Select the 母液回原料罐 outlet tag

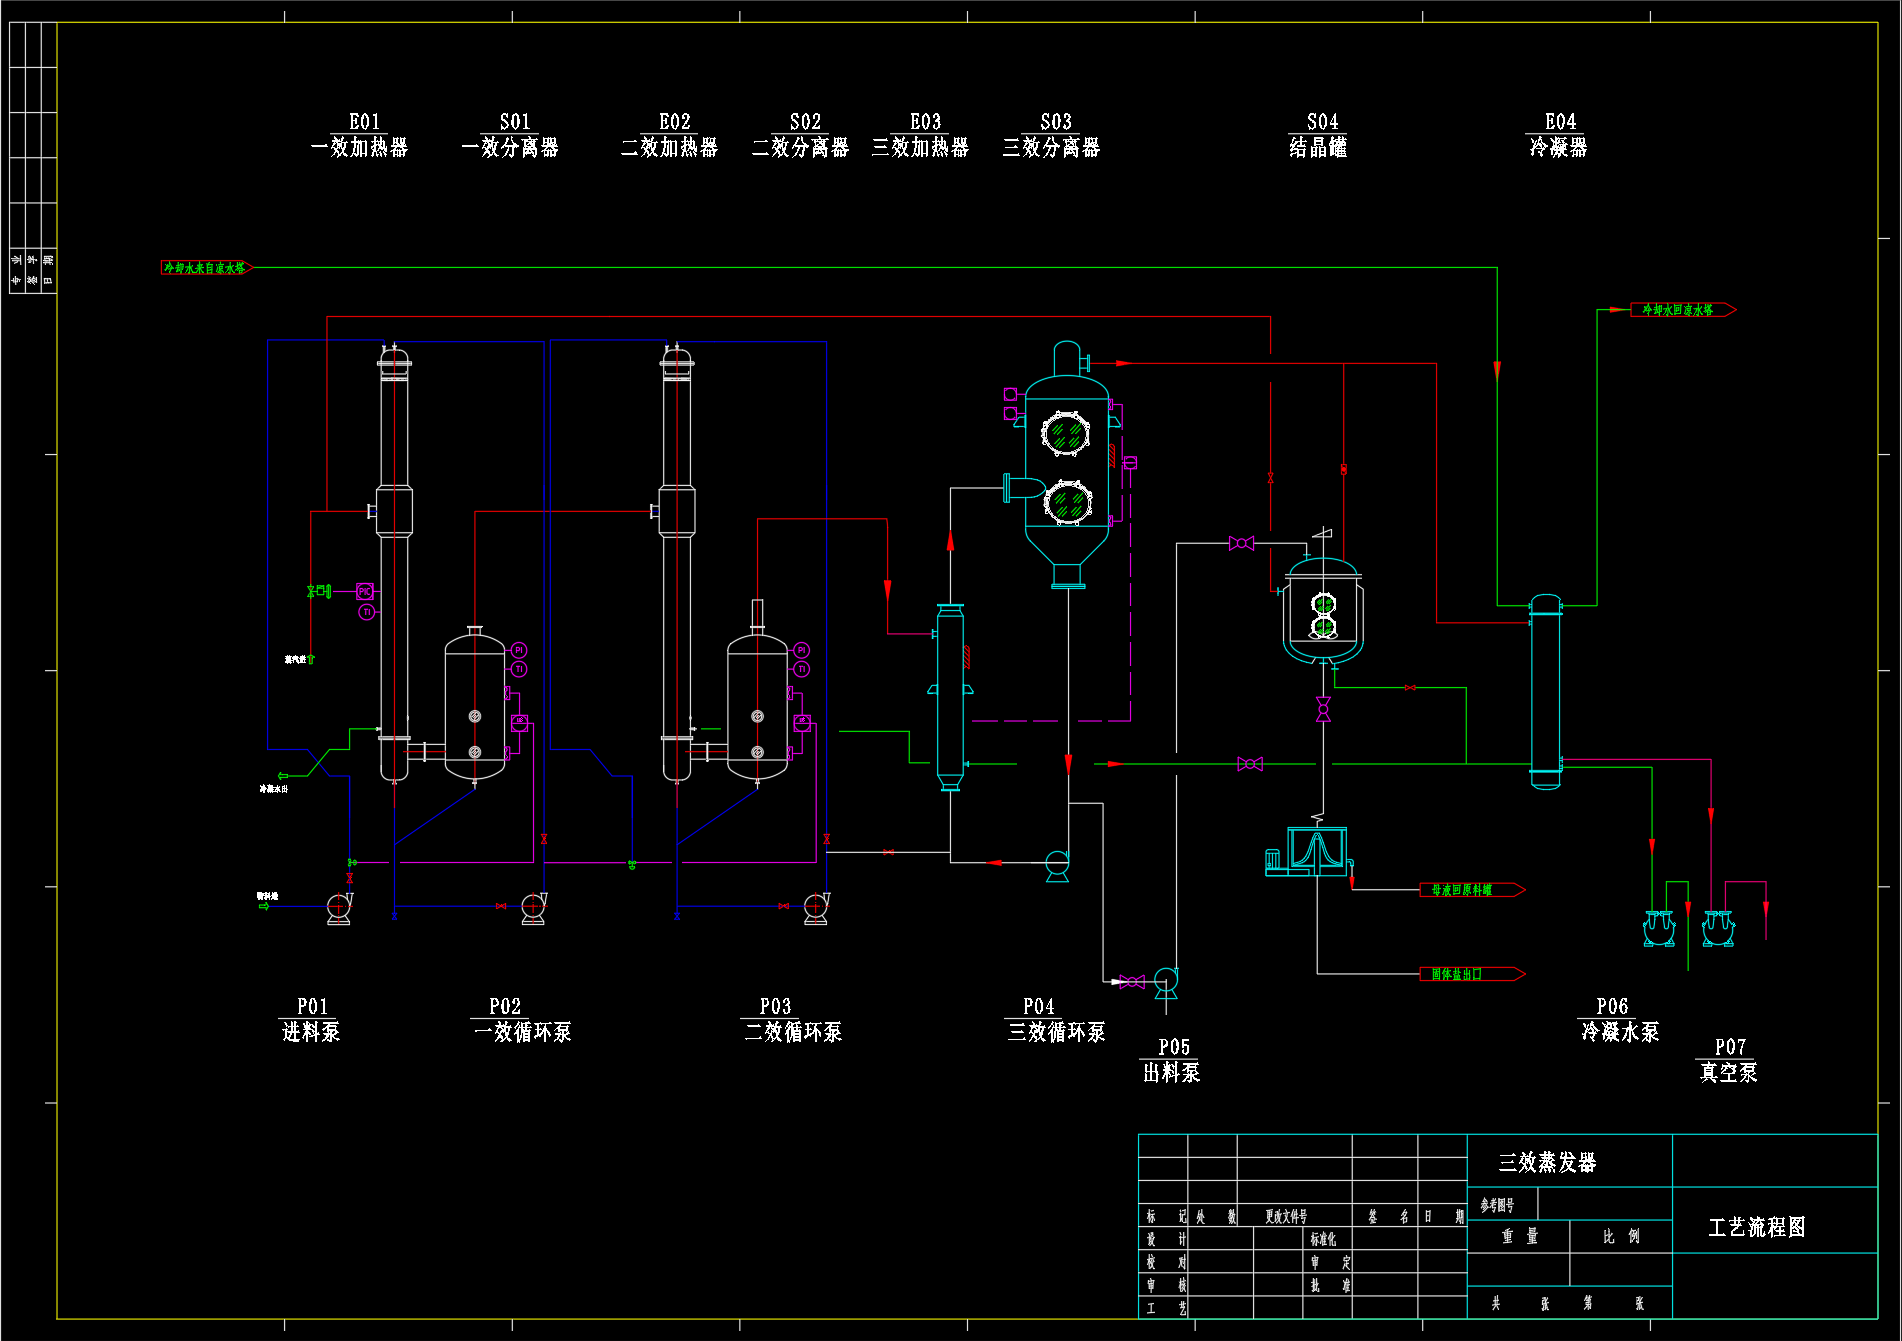(1470, 890)
